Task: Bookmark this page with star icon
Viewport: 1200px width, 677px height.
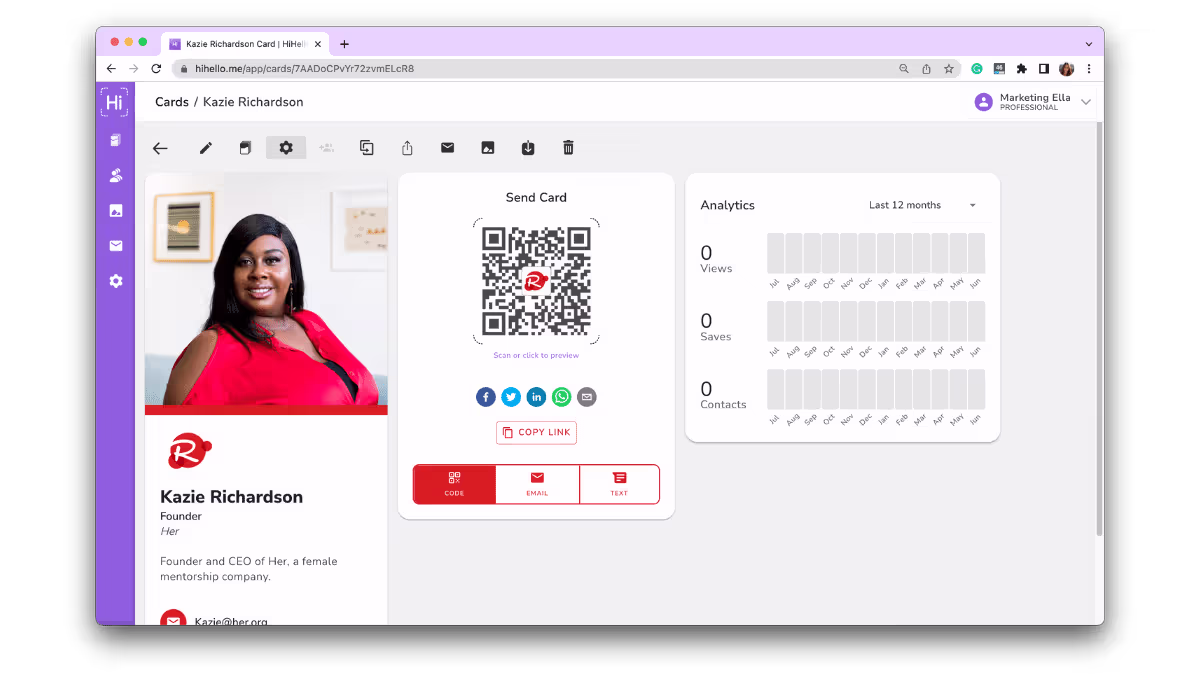Action: click(948, 69)
